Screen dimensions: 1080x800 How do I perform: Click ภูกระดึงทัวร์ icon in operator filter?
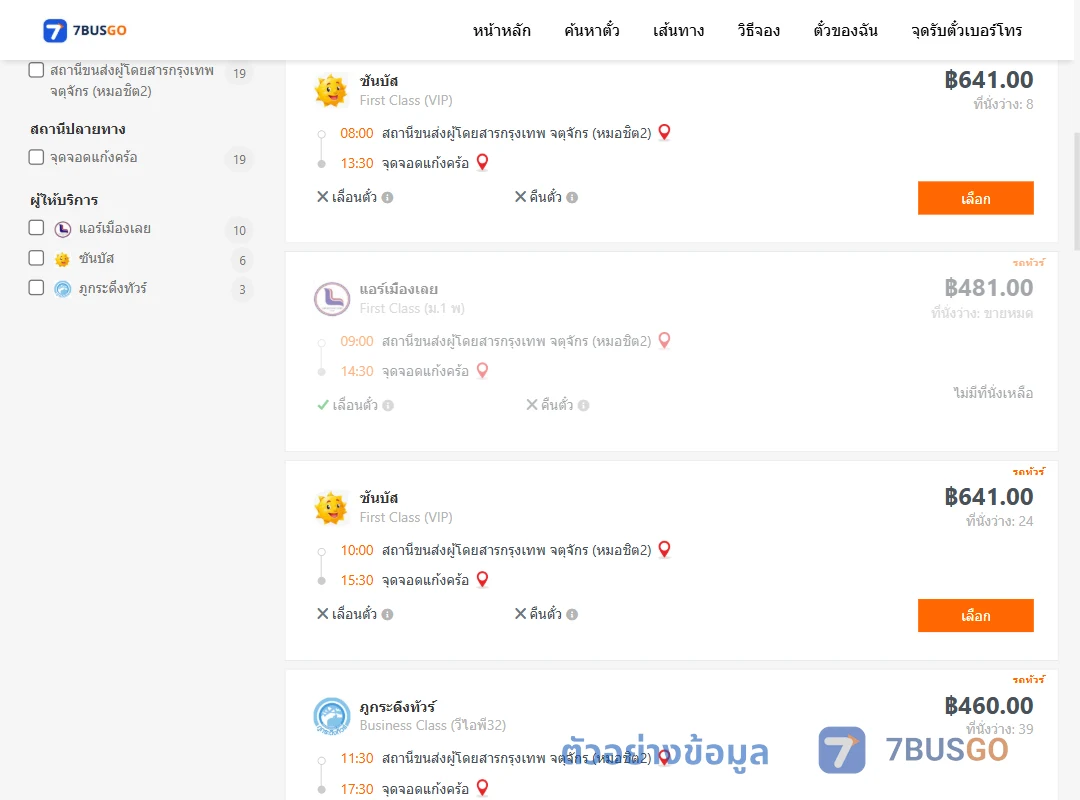(x=63, y=289)
